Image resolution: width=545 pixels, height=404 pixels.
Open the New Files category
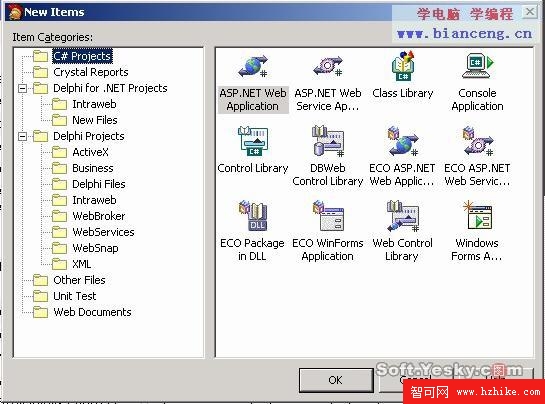pos(95,120)
